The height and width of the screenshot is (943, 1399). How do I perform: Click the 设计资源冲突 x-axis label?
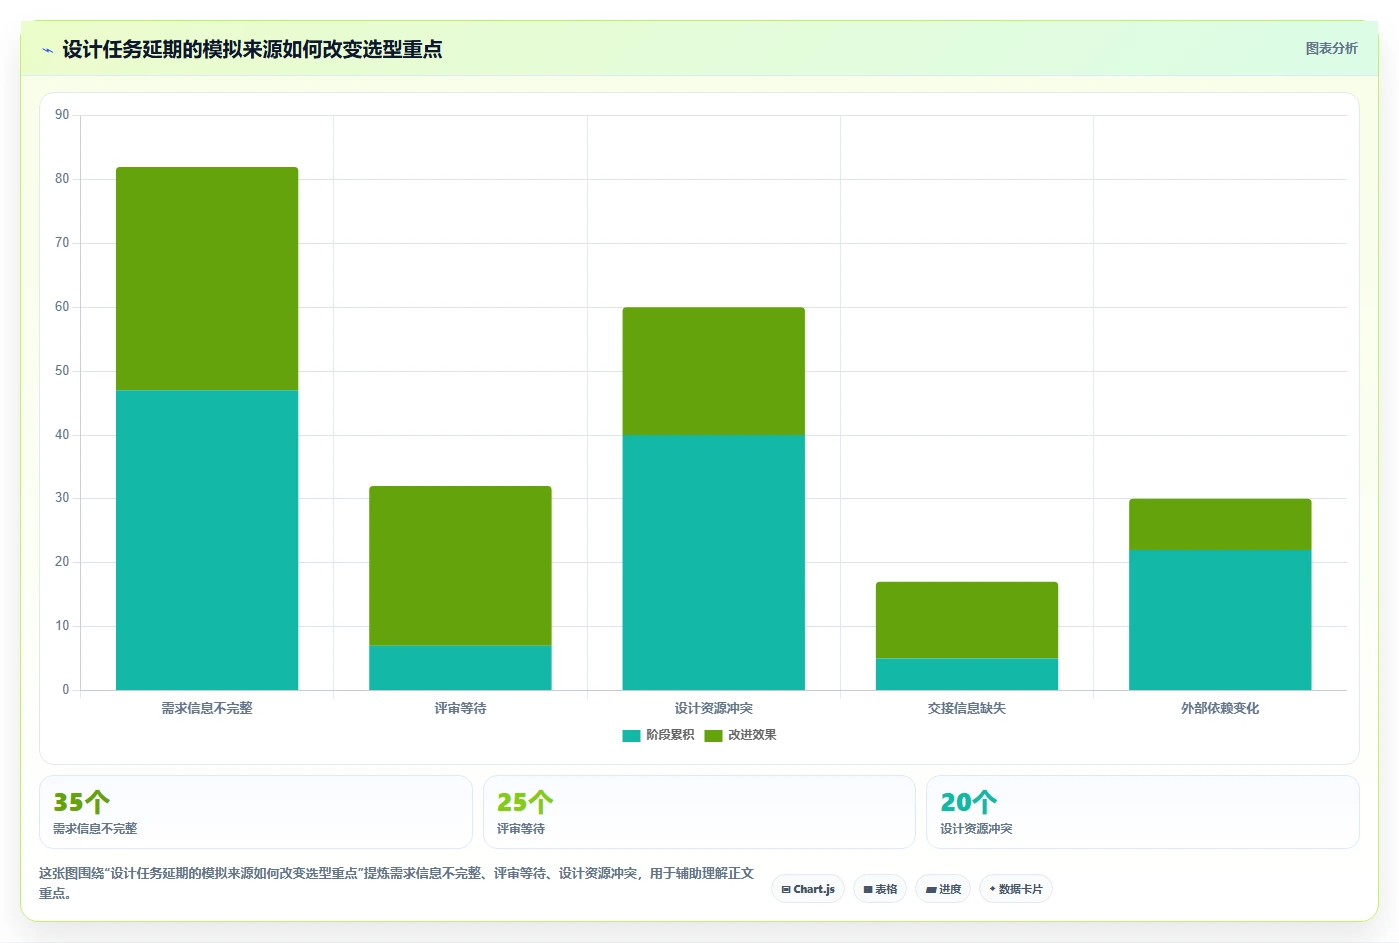click(713, 708)
